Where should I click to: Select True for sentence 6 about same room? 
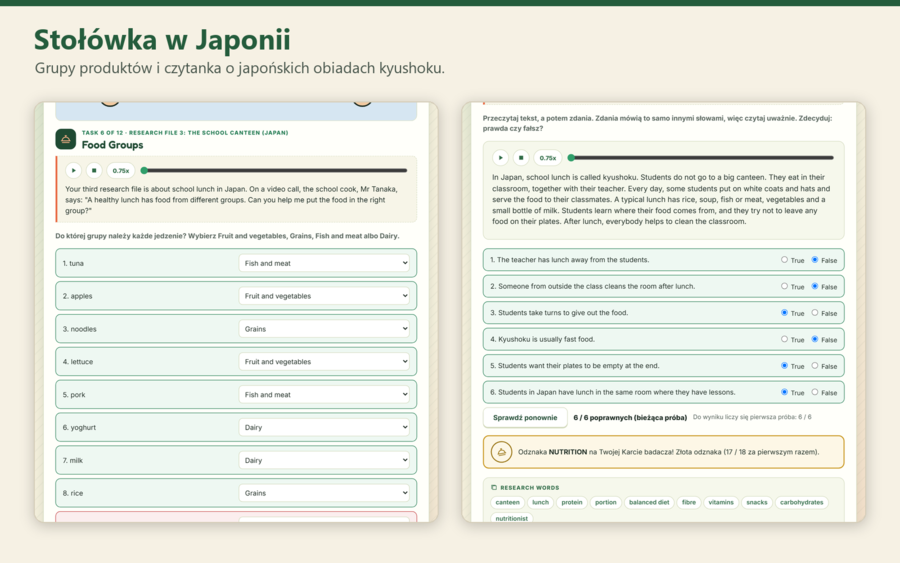click(x=784, y=392)
